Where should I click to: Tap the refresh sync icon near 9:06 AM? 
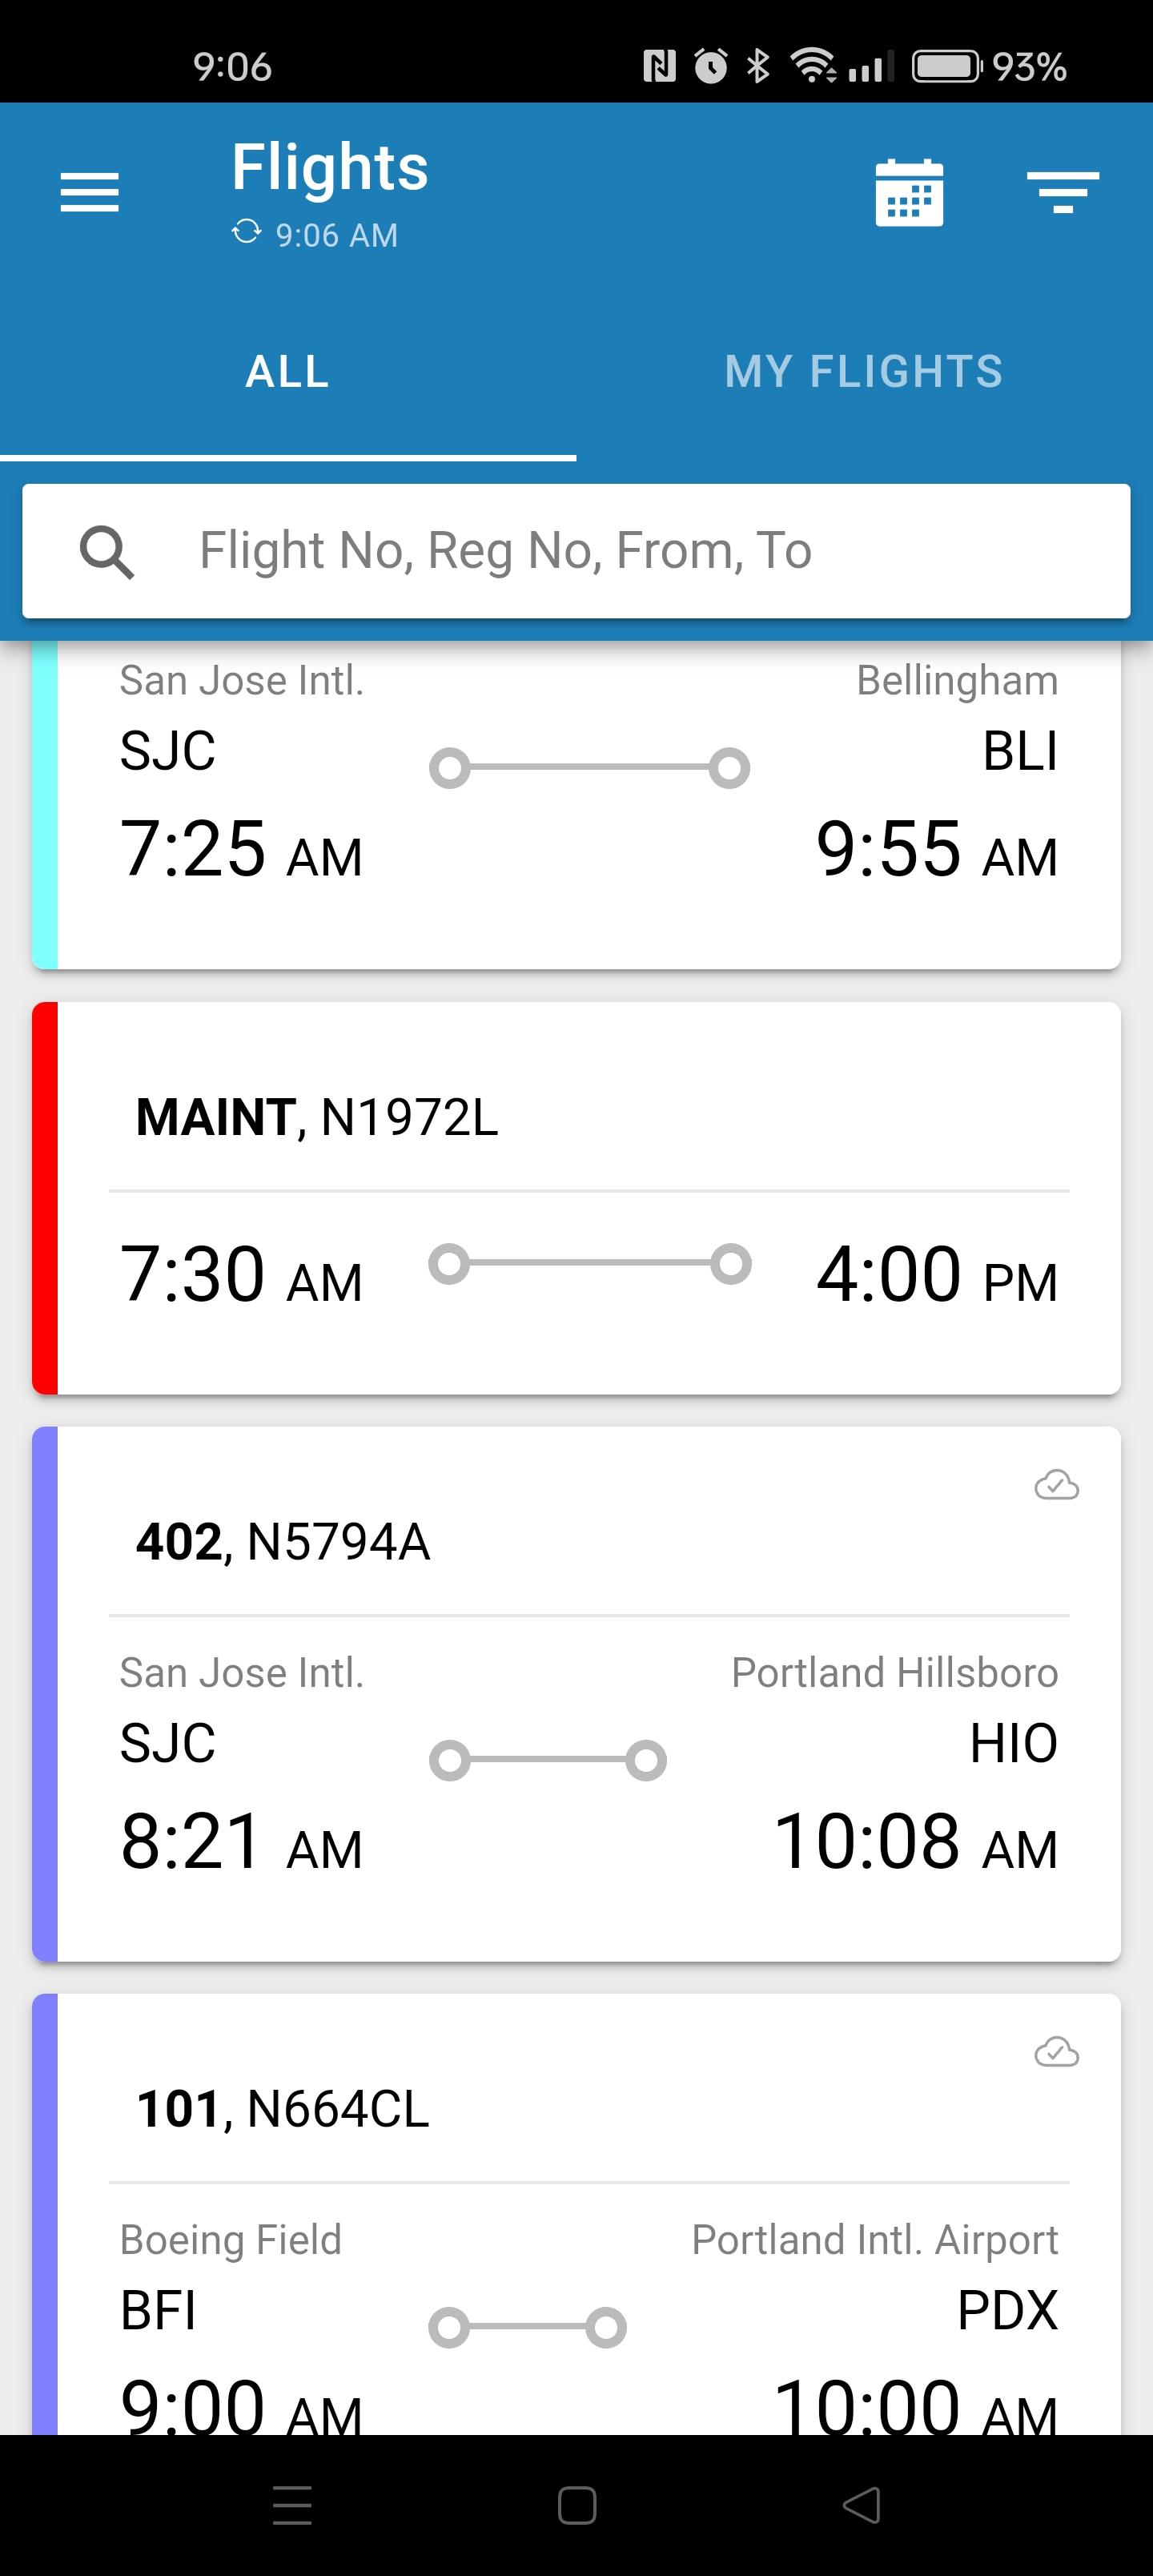[246, 232]
